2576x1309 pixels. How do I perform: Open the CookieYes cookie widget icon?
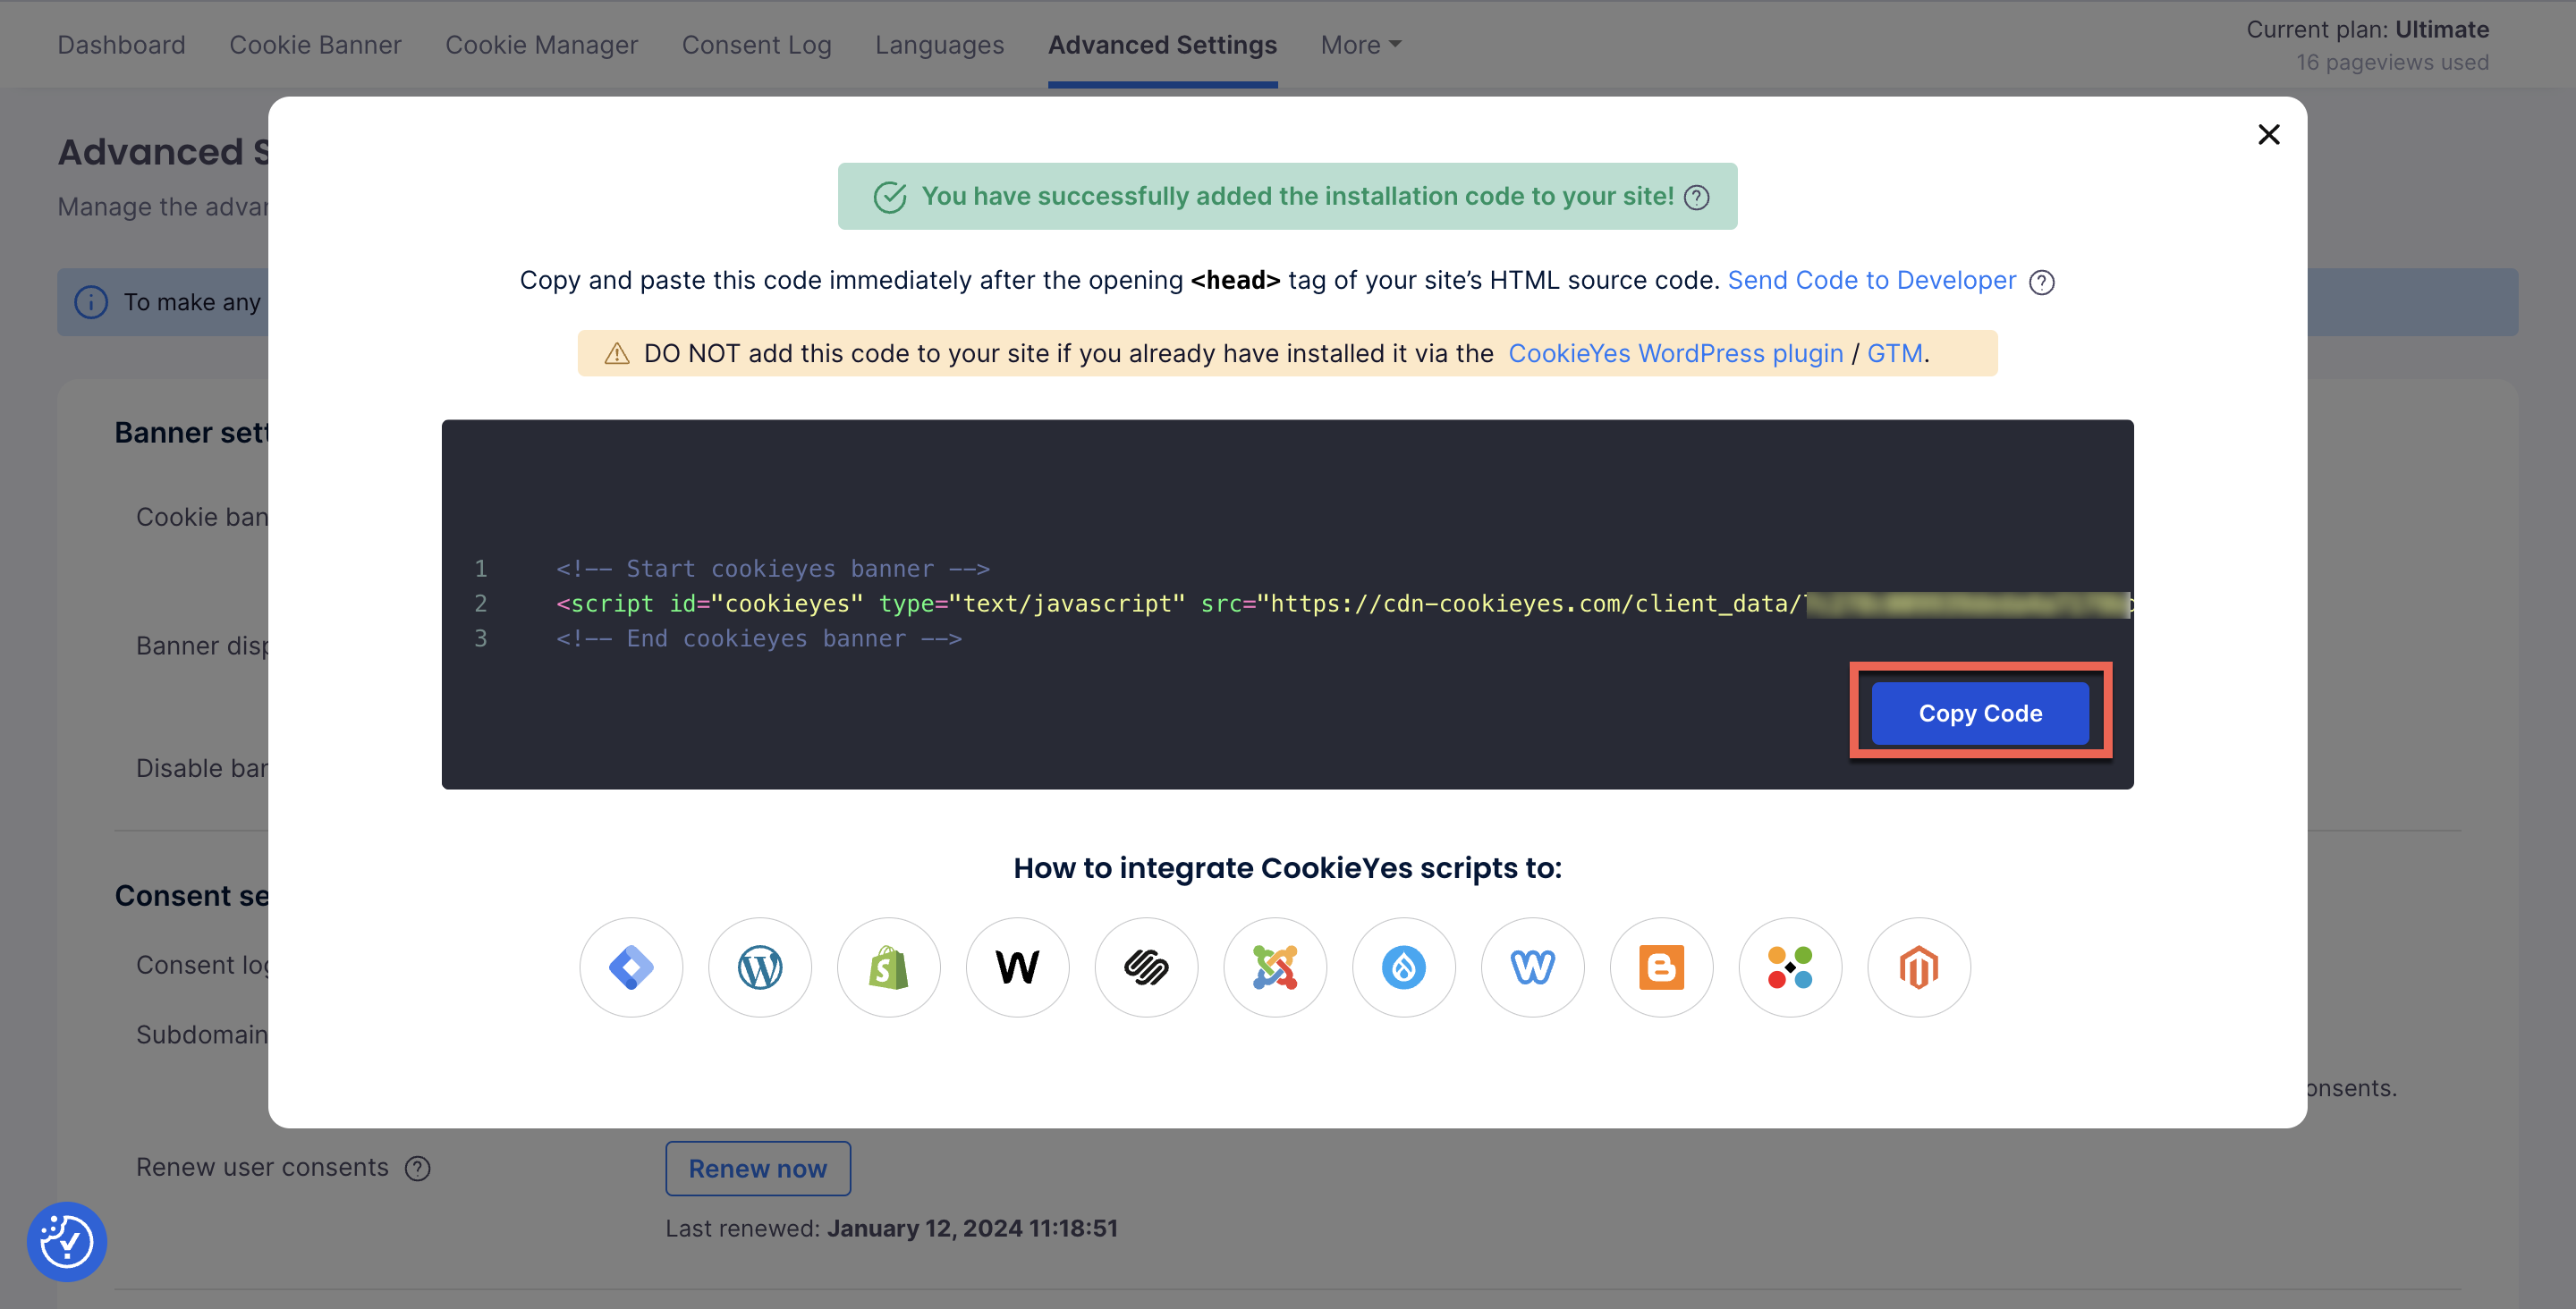[x=67, y=1241]
